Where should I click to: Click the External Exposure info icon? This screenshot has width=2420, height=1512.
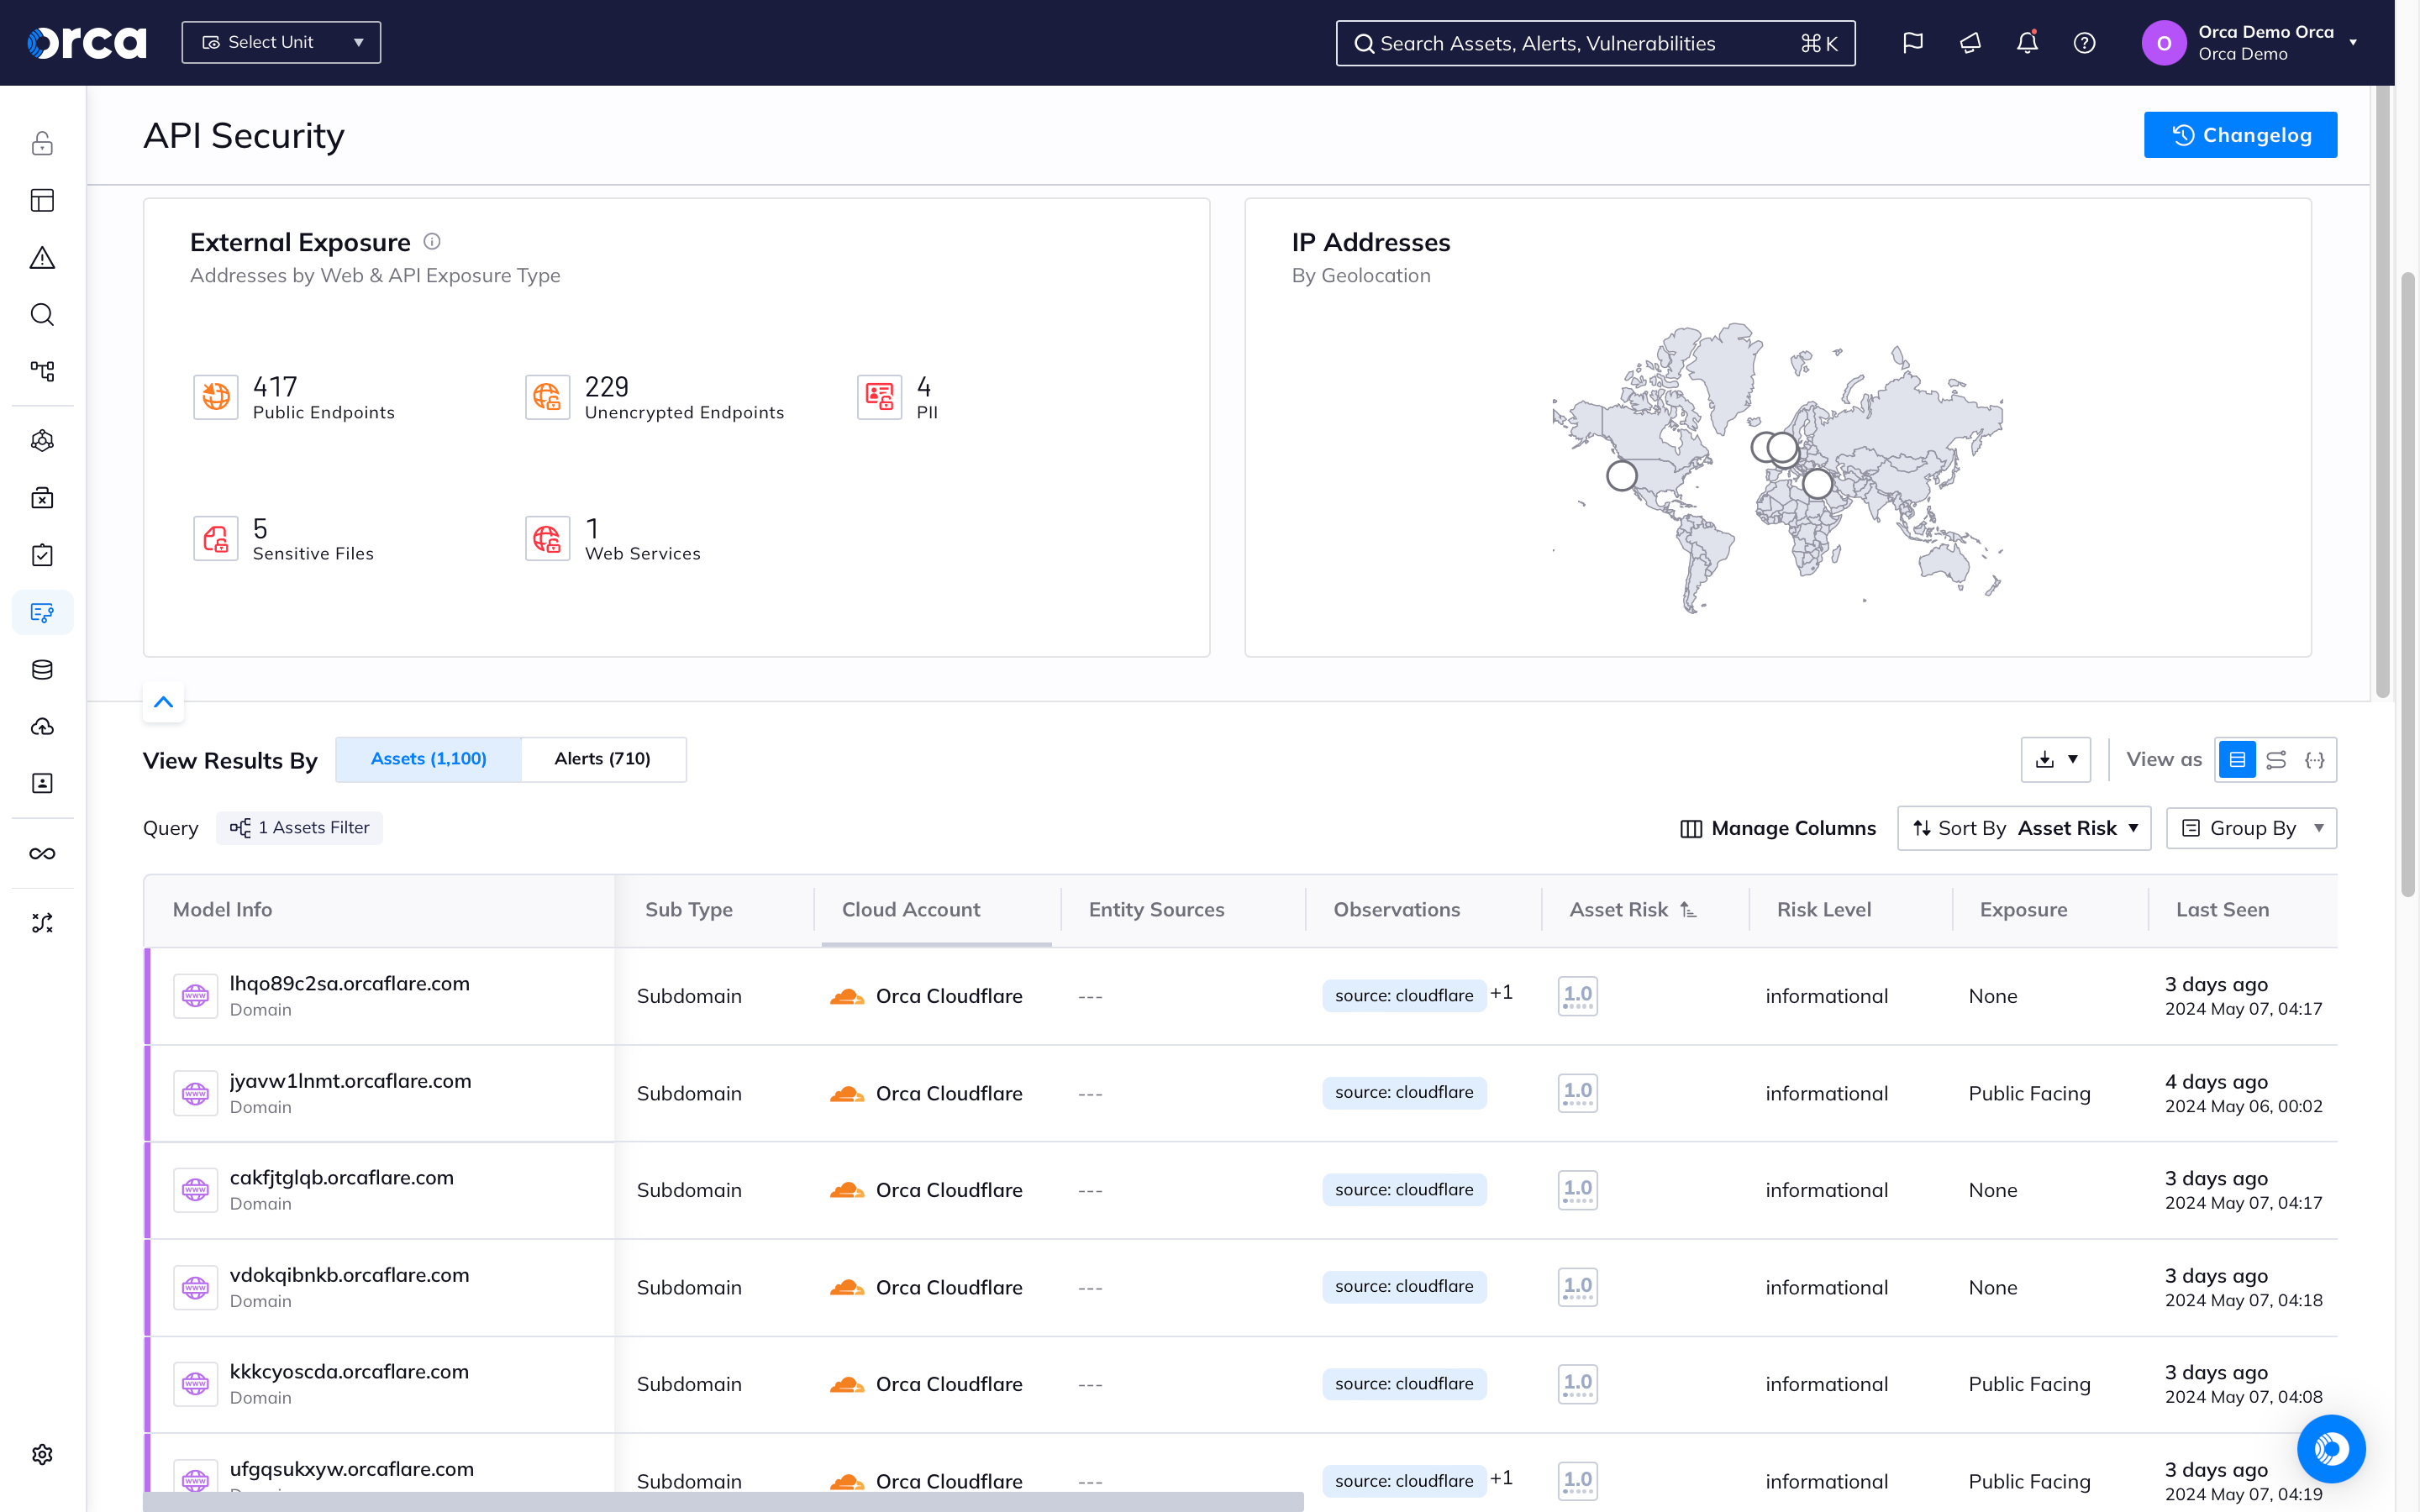[432, 241]
